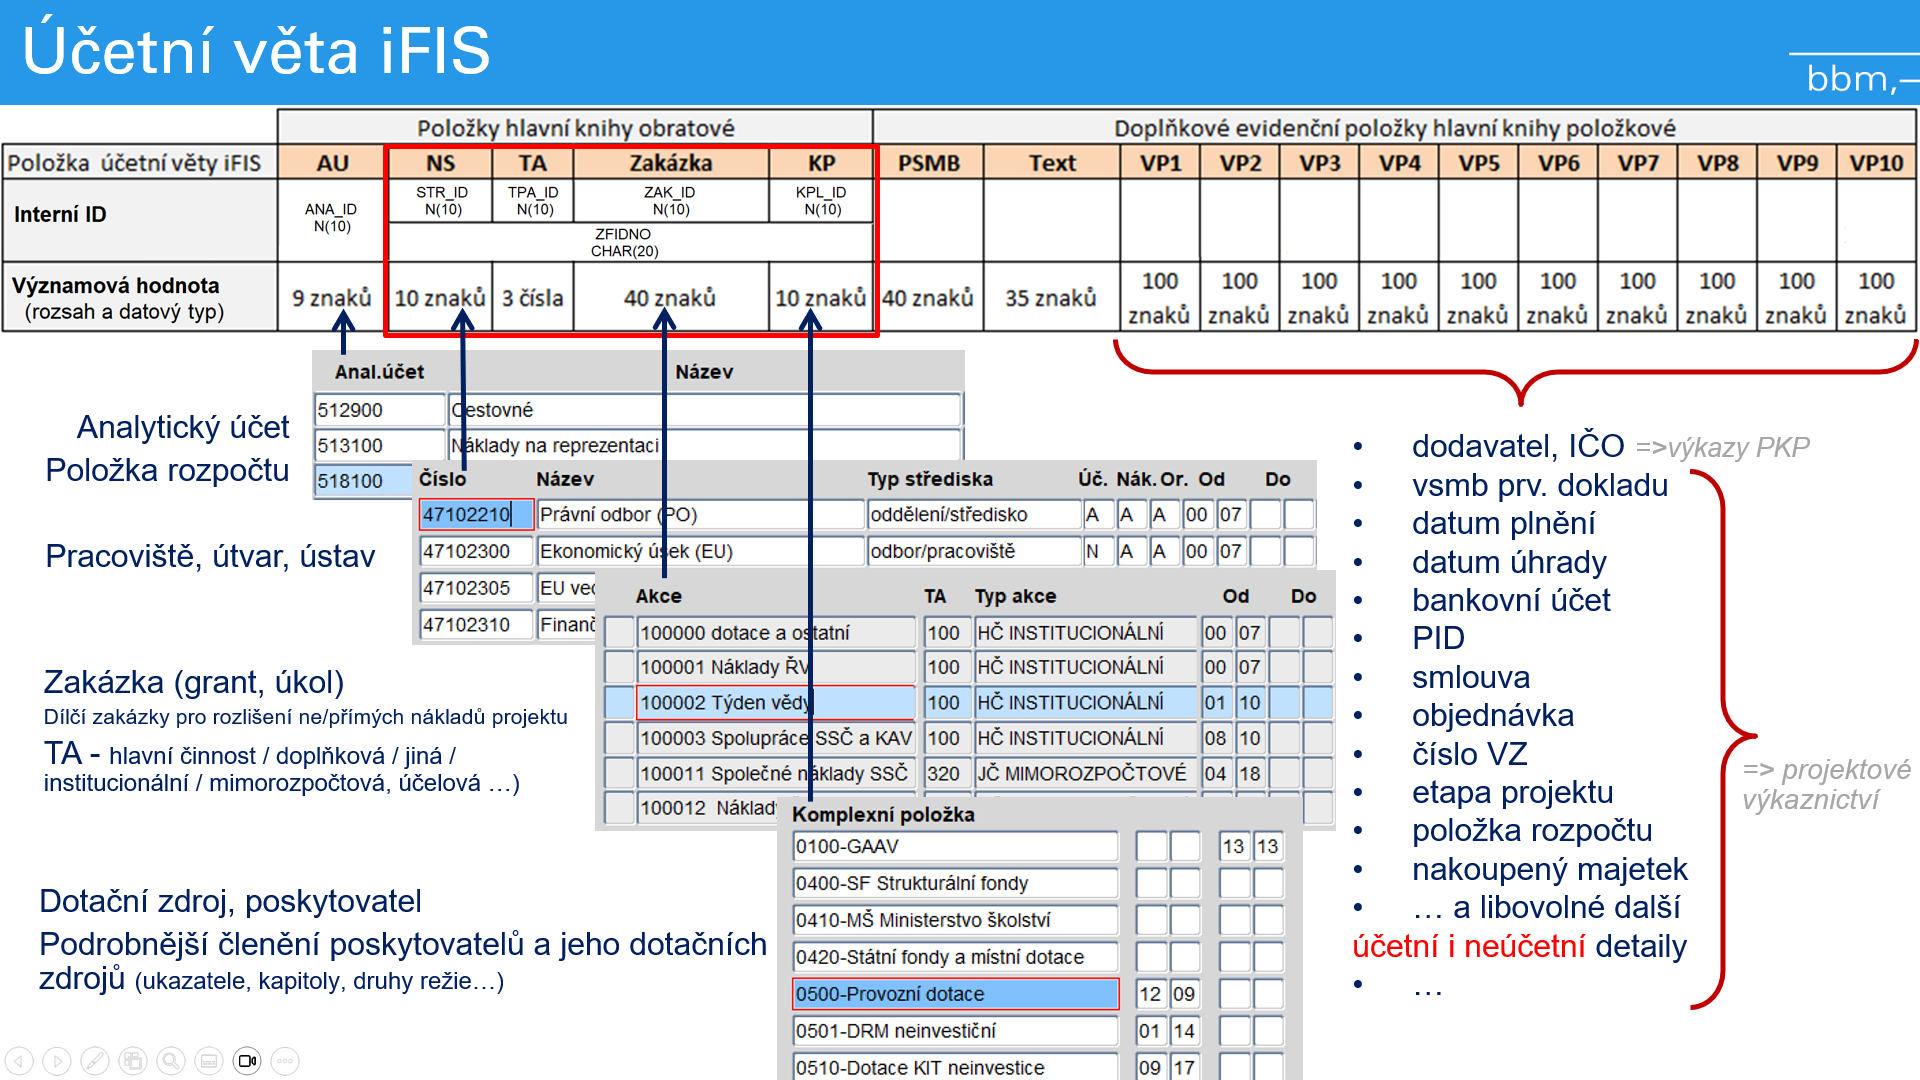Click the KP column header
This screenshot has height=1080, width=1920.
(x=821, y=163)
